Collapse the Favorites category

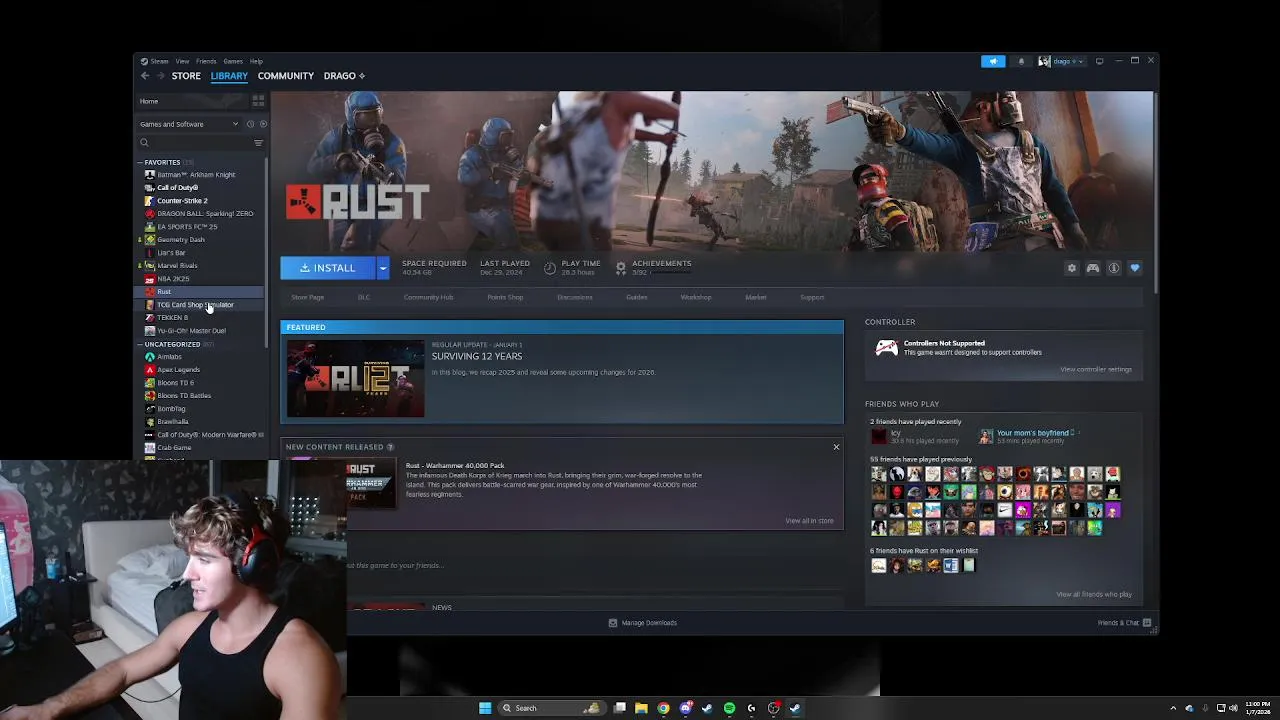tap(140, 162)
